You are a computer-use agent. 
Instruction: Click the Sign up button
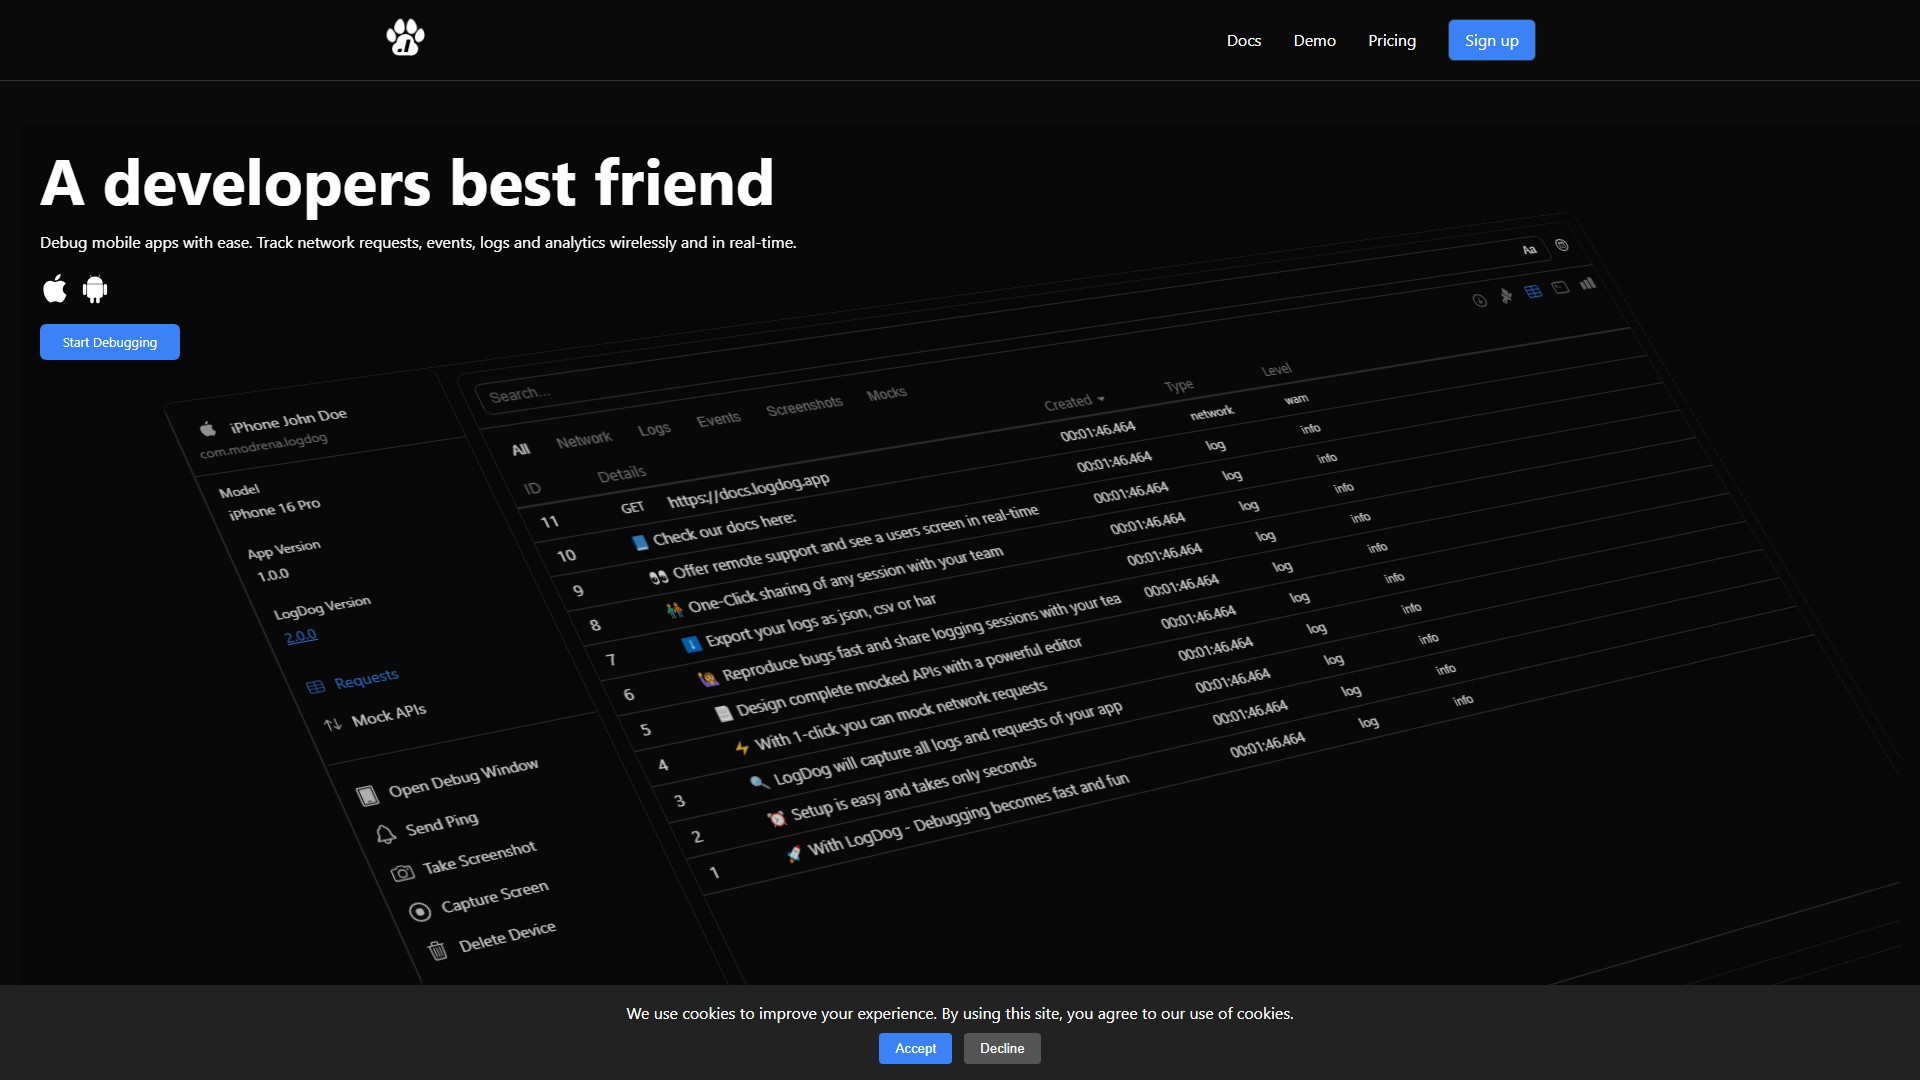pos(1491,40)
